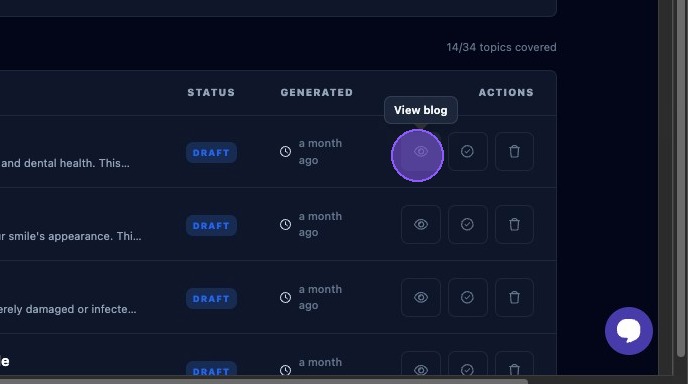688x384 pixels.
Task: Click the DRAFT badge in dental health row
Action: (x=211, y=153)
